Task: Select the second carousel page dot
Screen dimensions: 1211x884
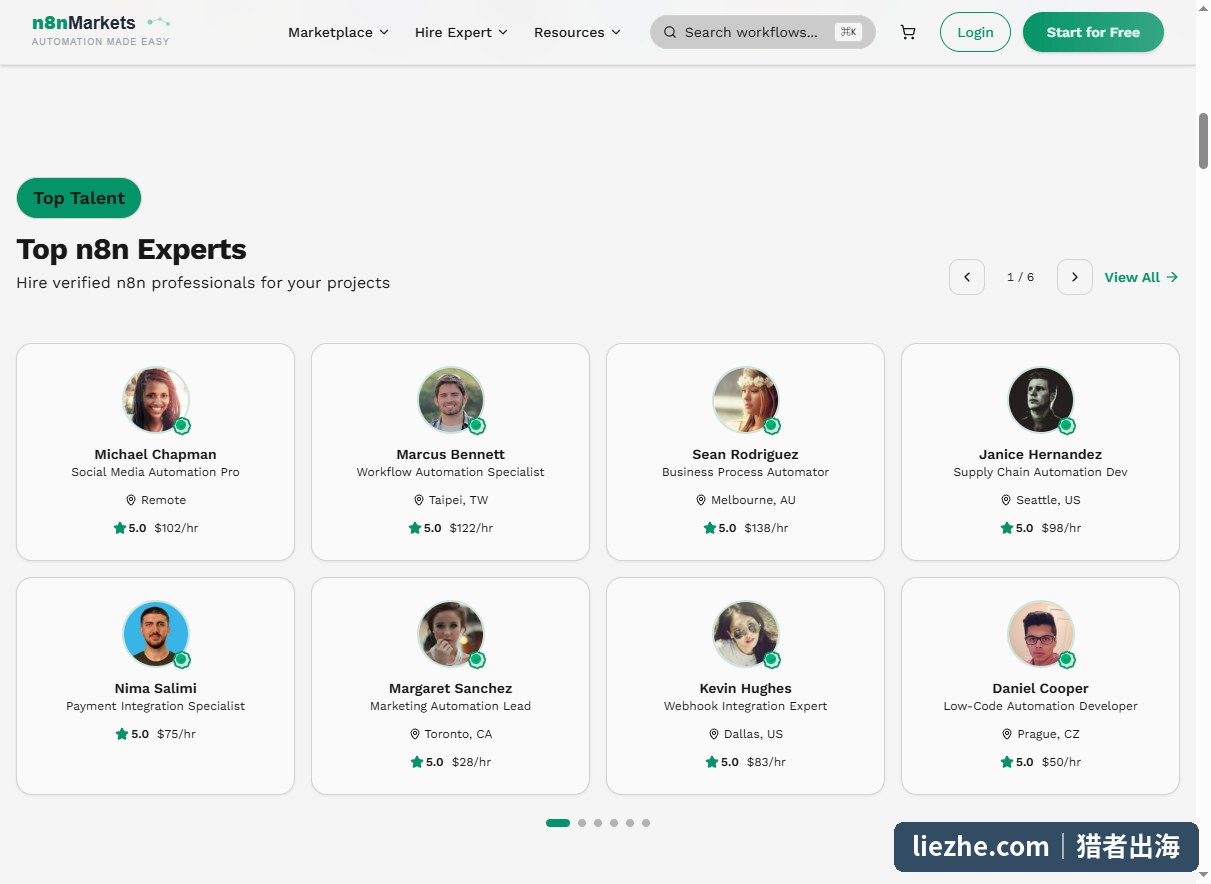Action: pyautogui.click(x=582, y=823)
